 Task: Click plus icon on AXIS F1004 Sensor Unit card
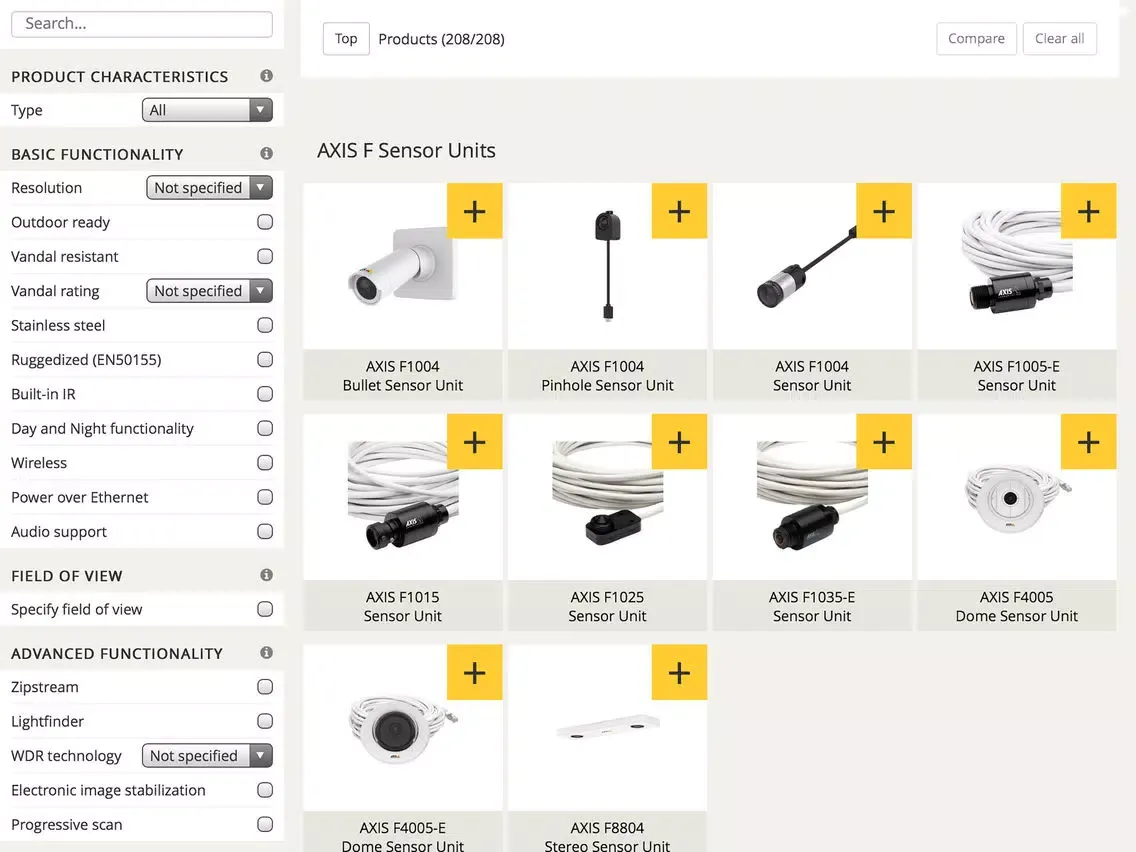tap(884, 211)
